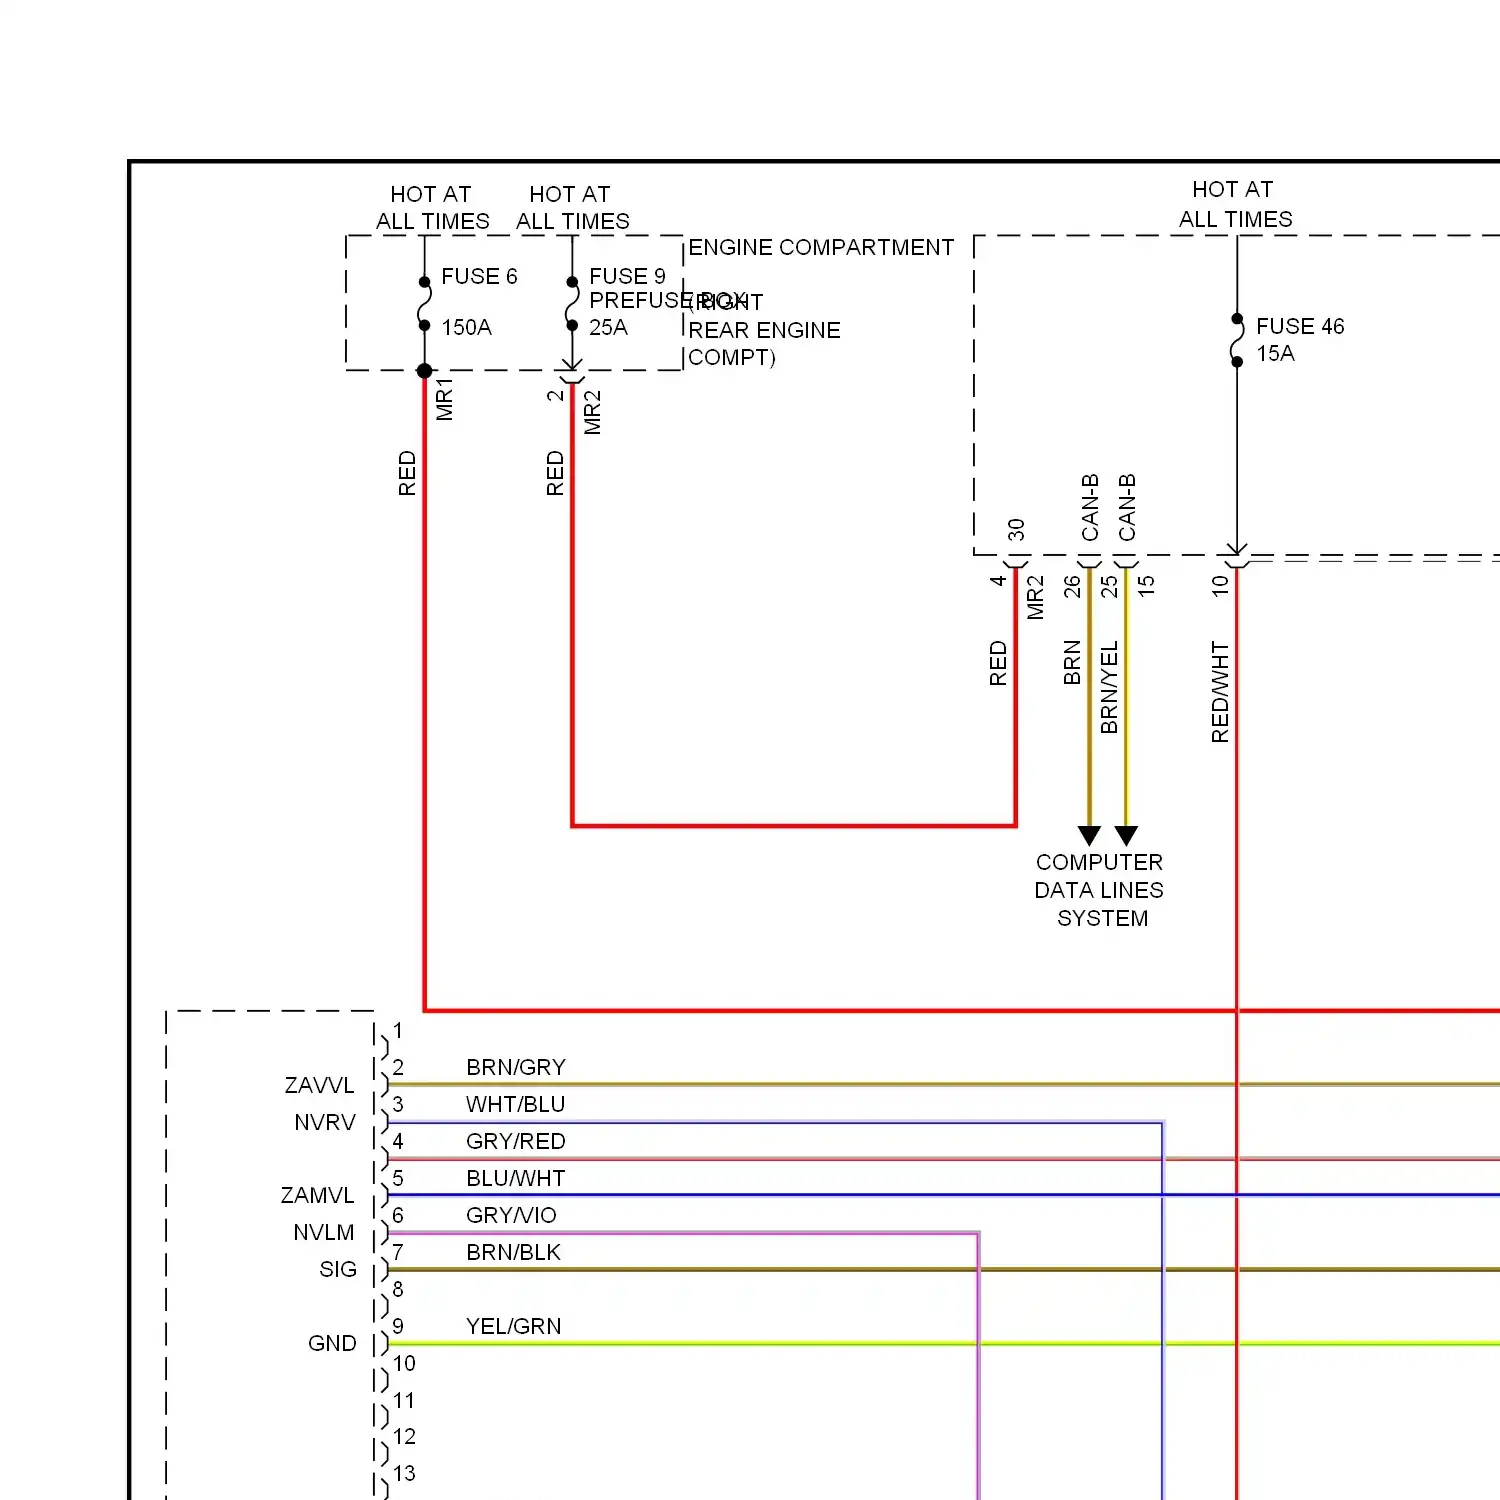The image size is (1500, 1500).
Task: Click the GRY/RED wire label
Action: click(x=516, y=1141)
